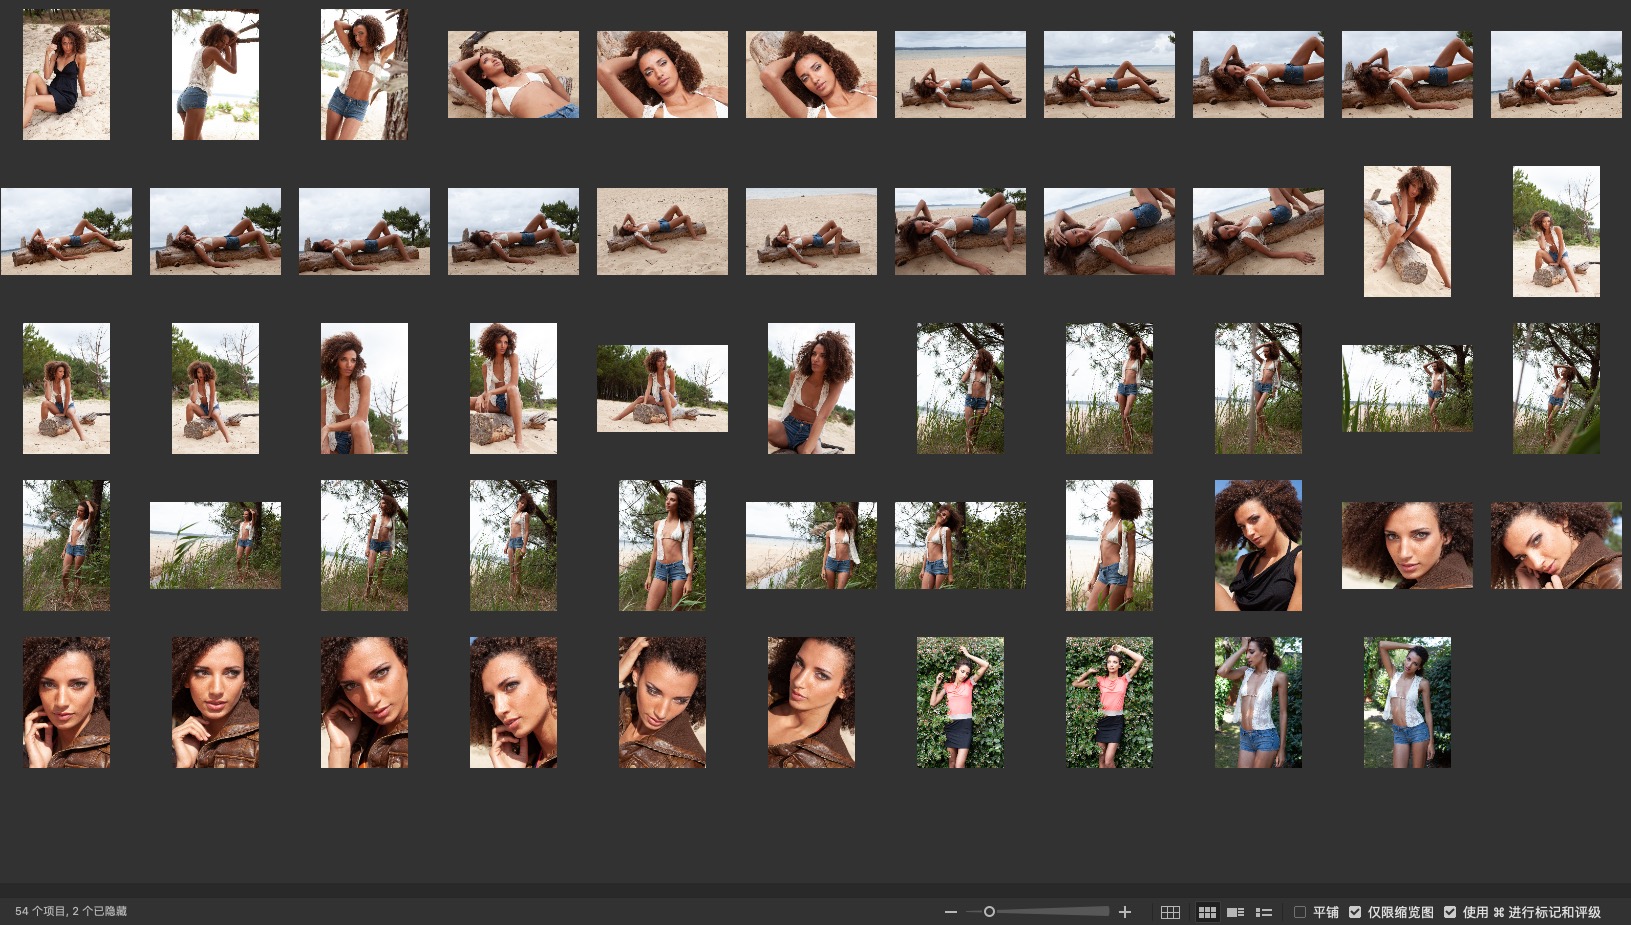Select the first pink top ivy wall thumbnail
This screenshot has height=925, width=1631.
tap(960, 702)
